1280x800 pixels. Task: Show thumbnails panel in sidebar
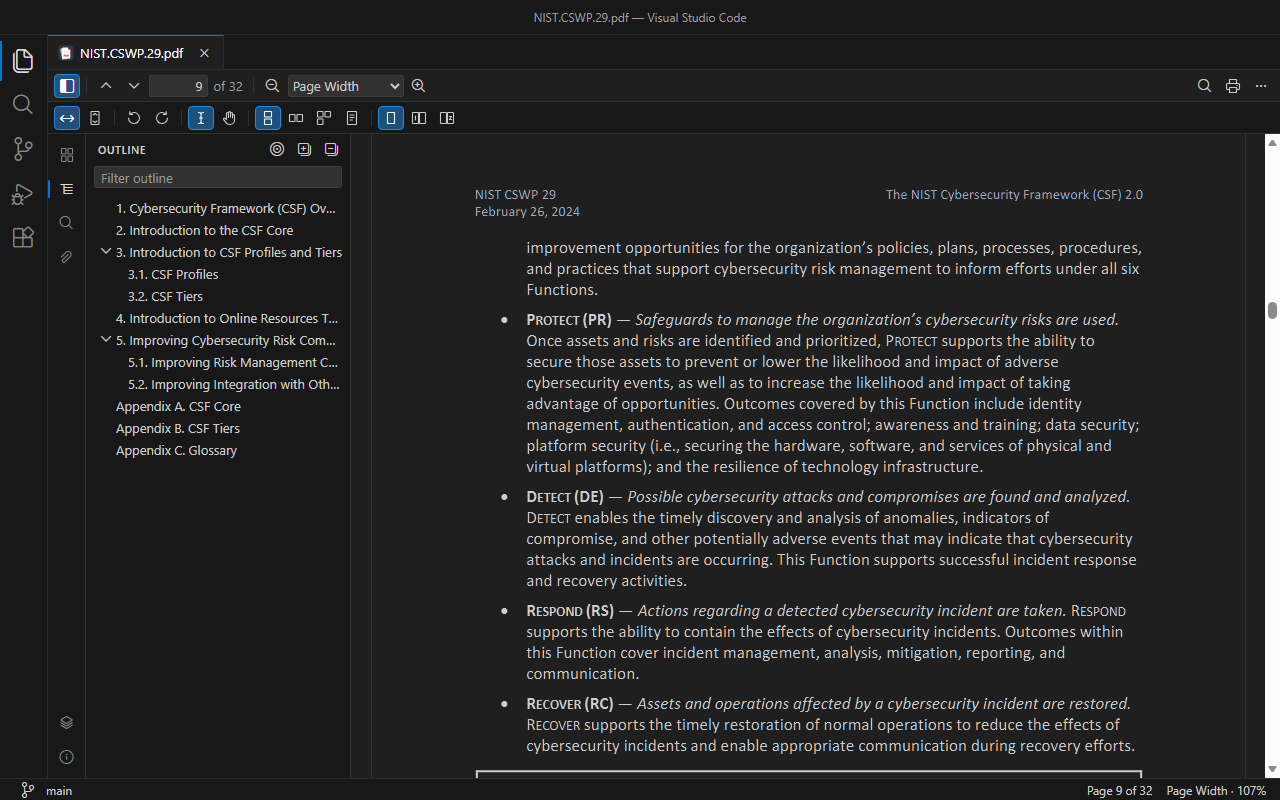pos(67,155)
